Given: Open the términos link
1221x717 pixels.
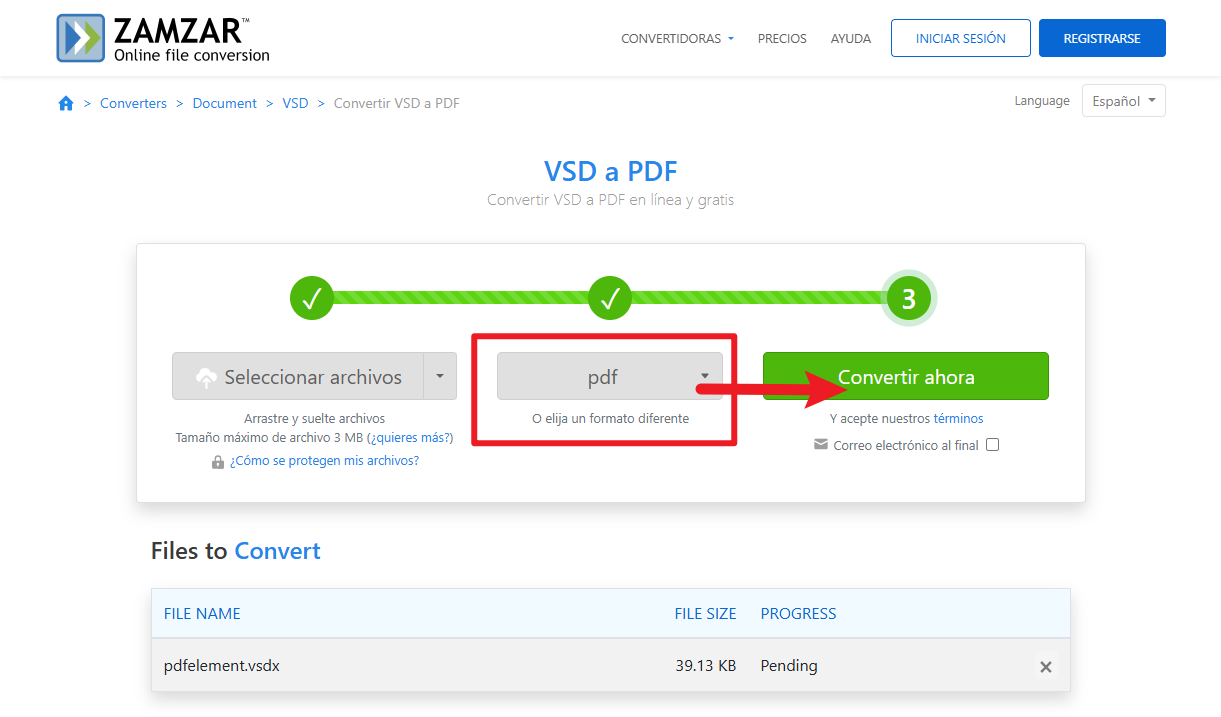Looking at the screenshot, I should [958, 419].
